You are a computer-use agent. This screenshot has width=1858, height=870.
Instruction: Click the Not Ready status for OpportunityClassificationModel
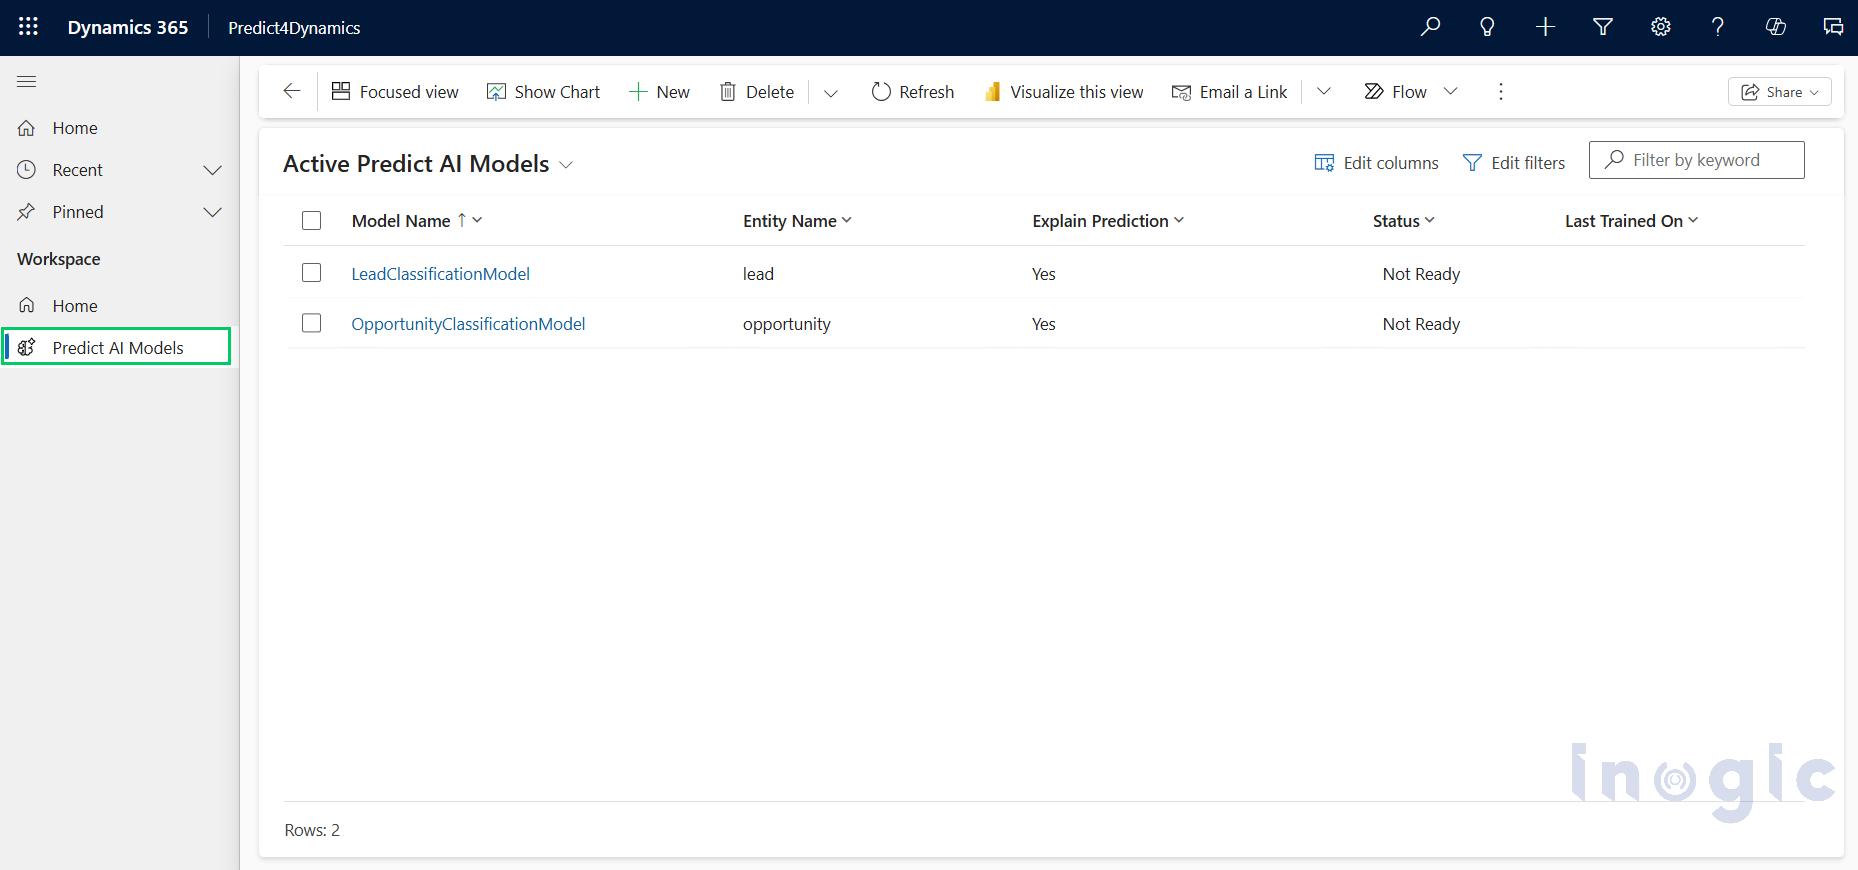click(1421, 324)
